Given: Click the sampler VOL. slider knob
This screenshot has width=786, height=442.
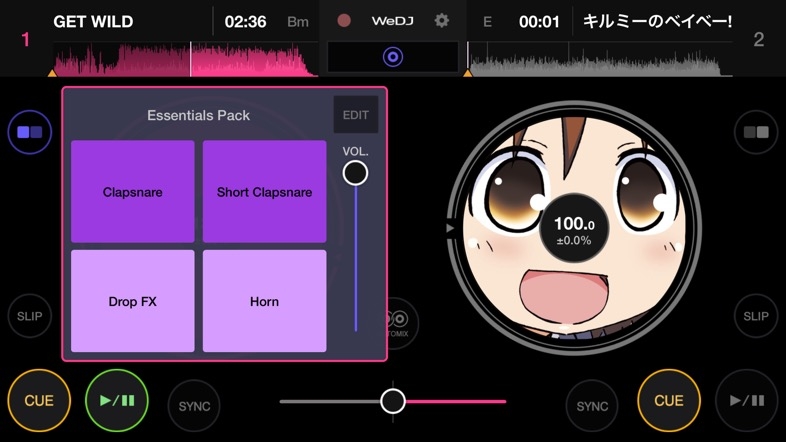Looking at the screenshot, I should (355, 173).
